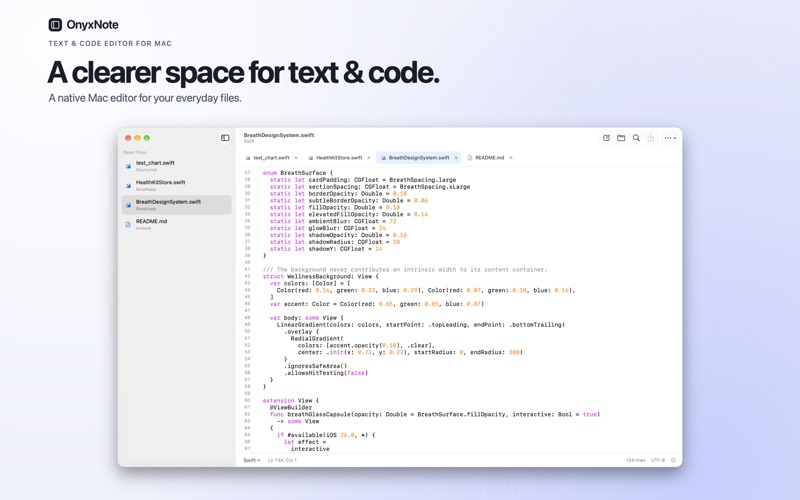Click the 'static let ambientBlur' code line

333,221
